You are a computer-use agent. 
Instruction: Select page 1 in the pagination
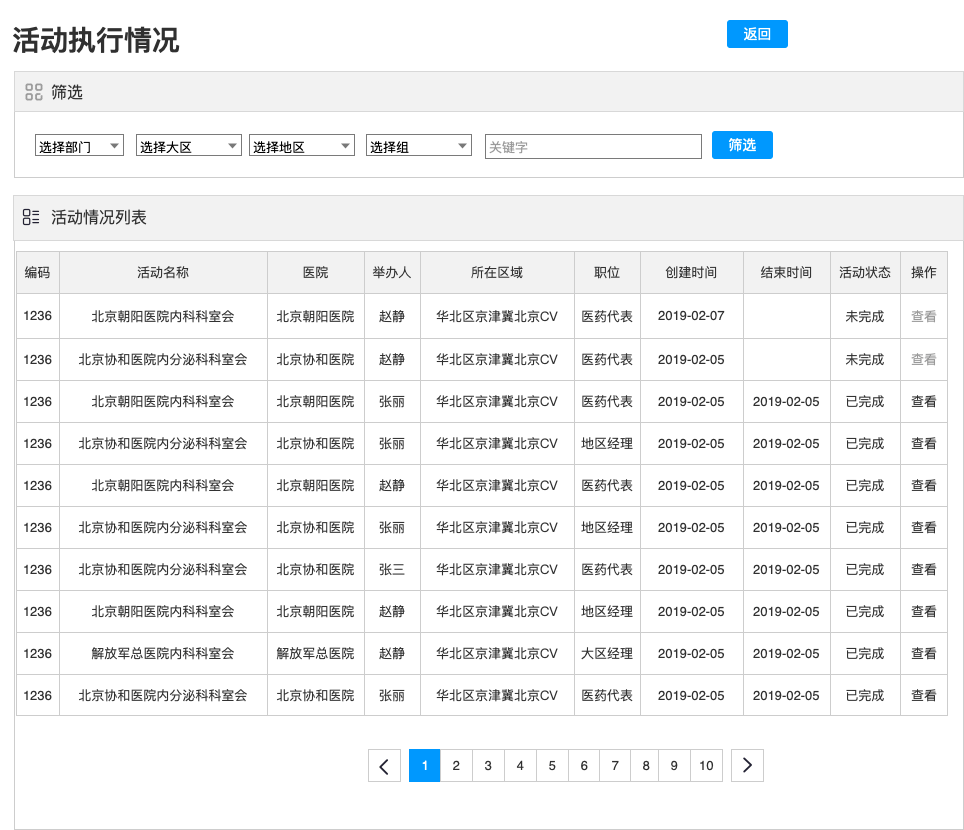425,765
